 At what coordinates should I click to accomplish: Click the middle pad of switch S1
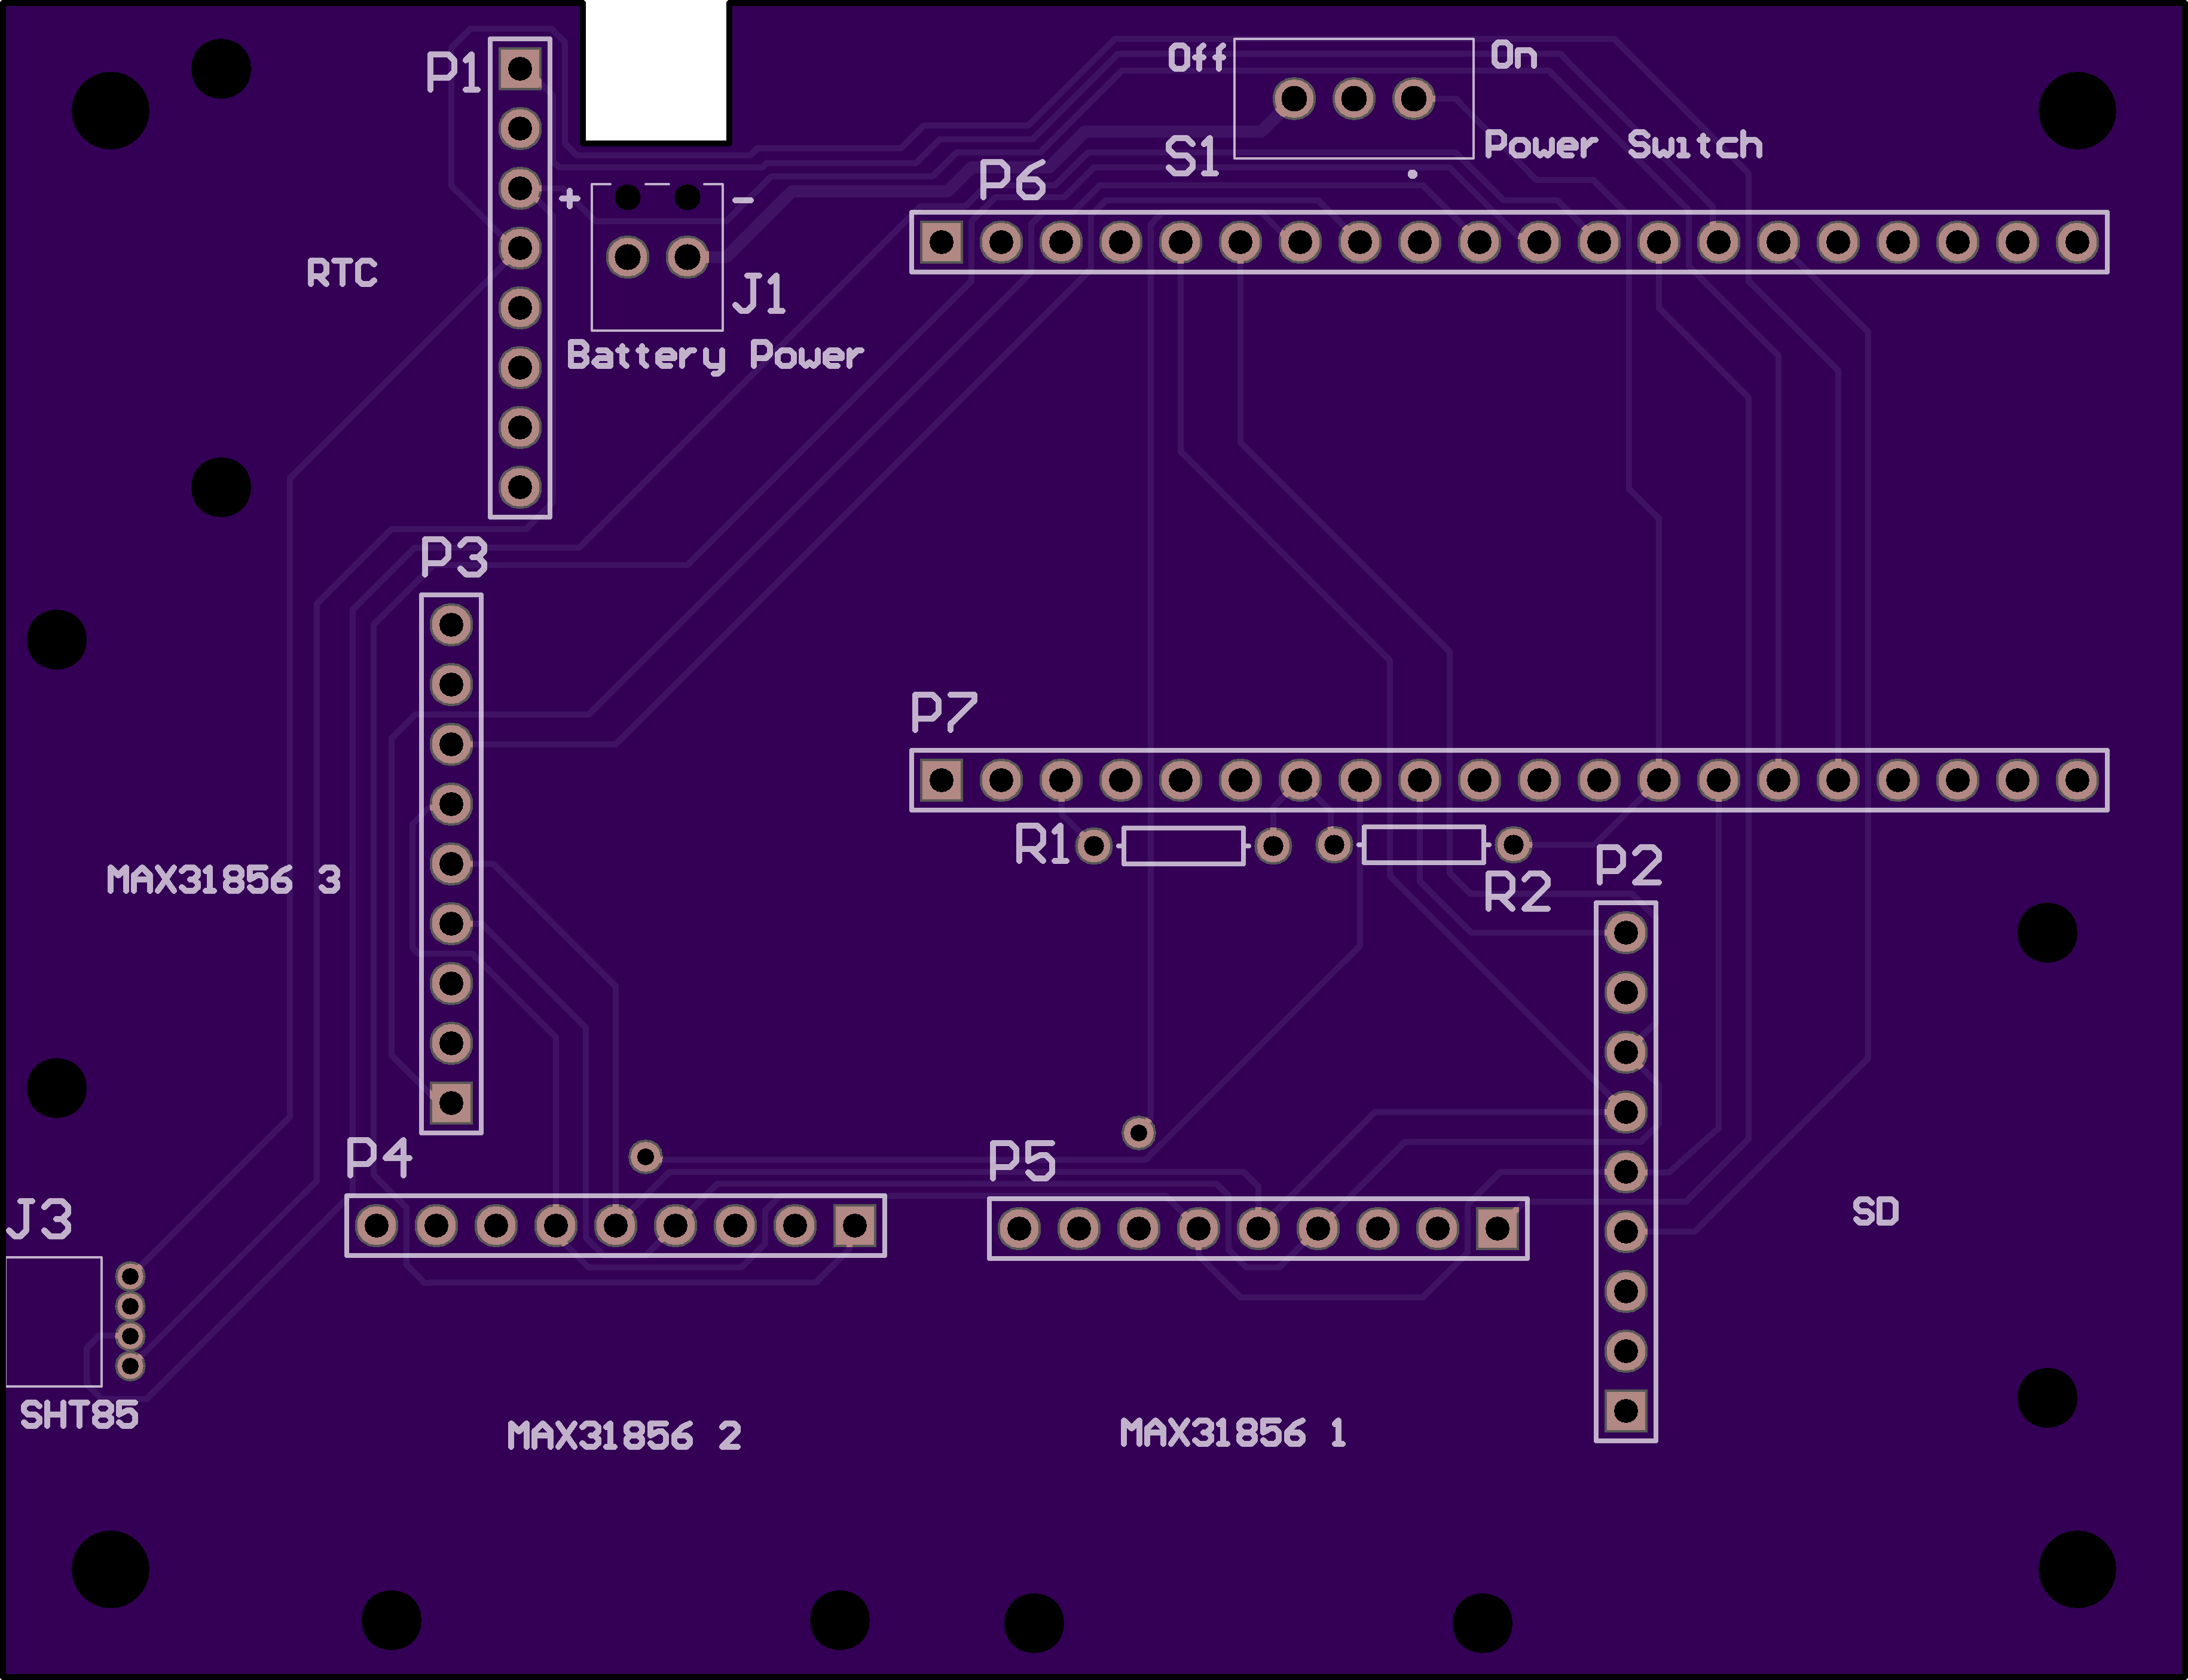(x=1354, y=99)
